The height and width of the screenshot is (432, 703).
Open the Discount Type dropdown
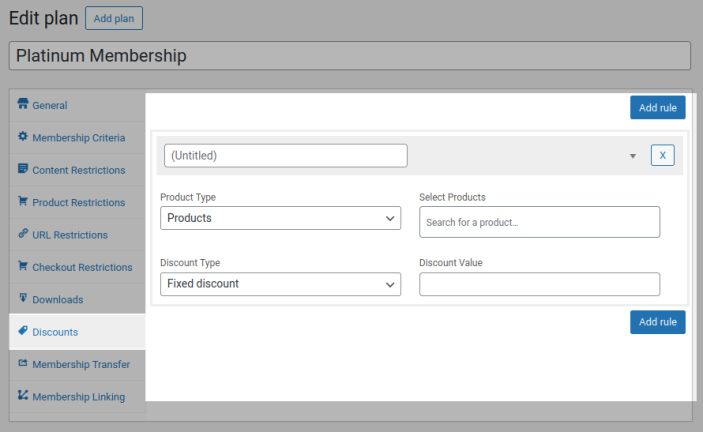[x=281, y=284]
